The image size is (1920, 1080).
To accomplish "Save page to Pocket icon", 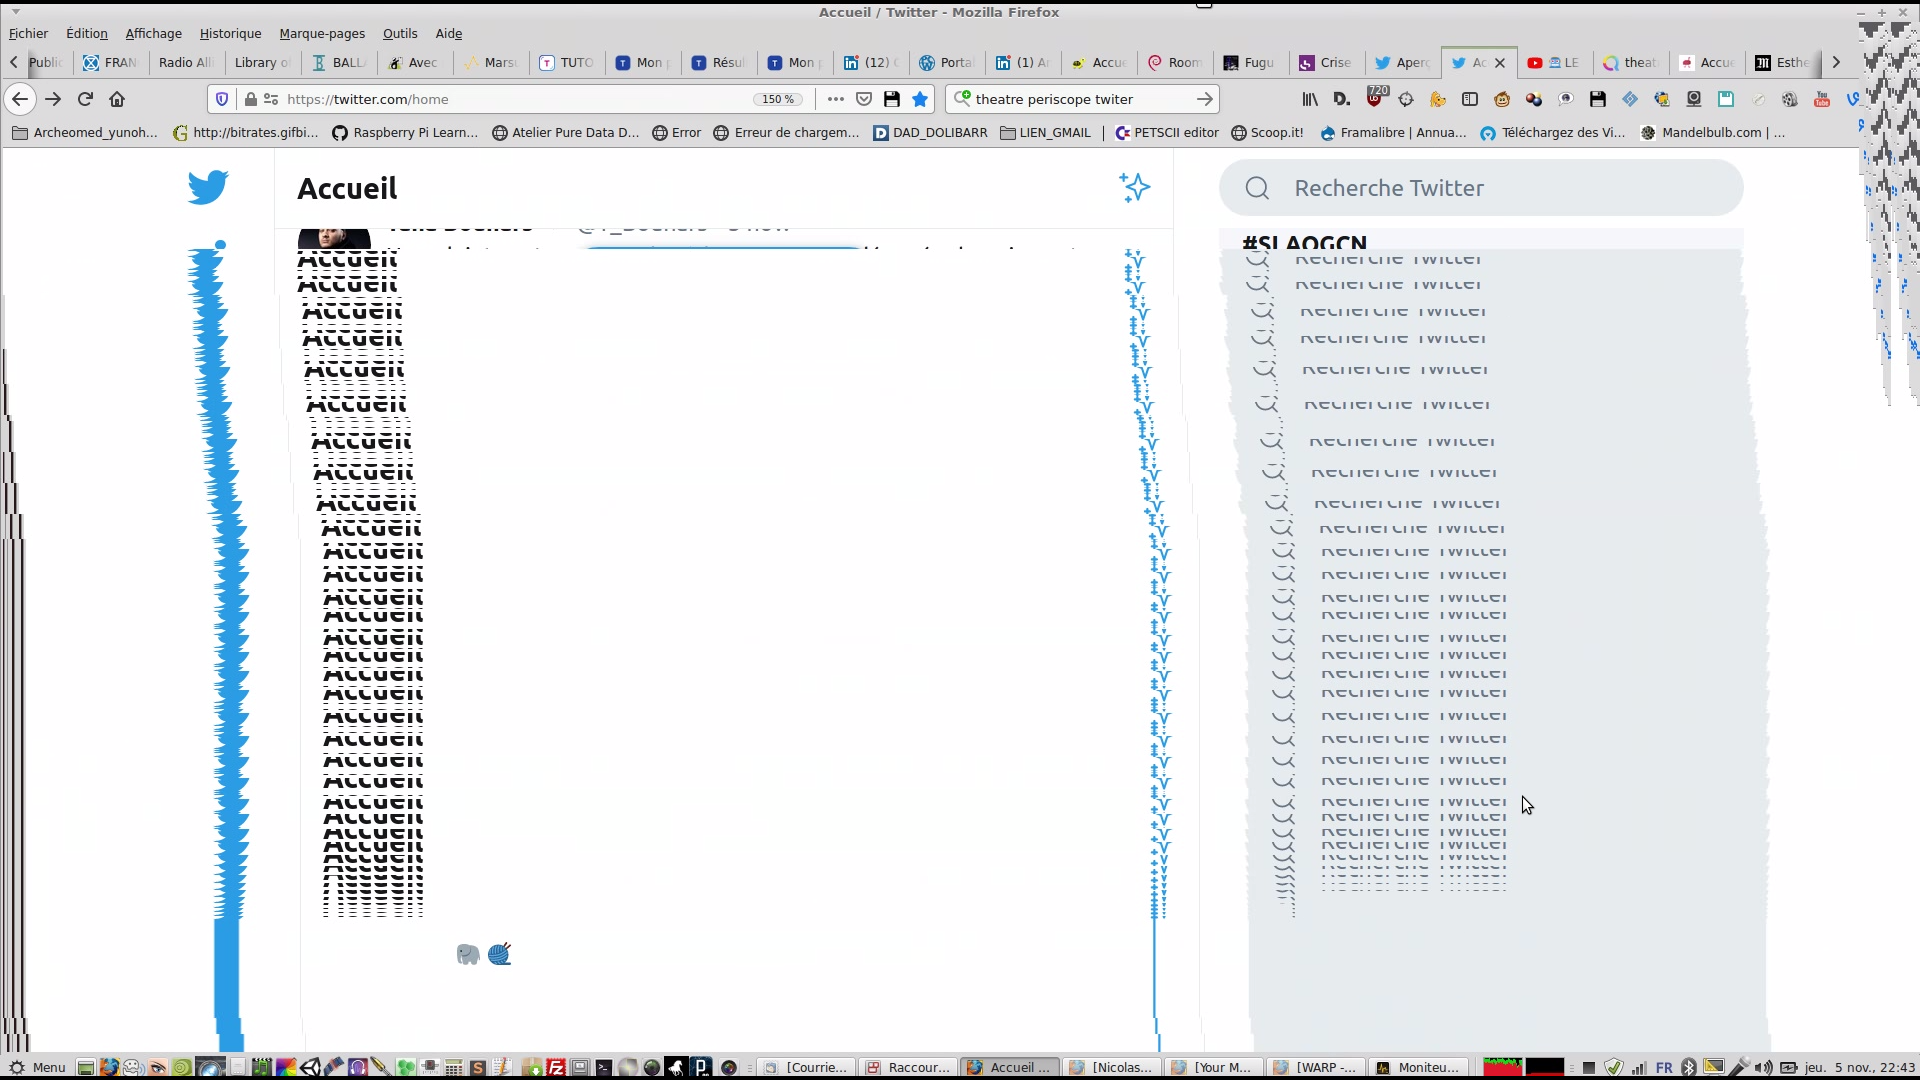I will pyautogui.click(x=864, y=99).
